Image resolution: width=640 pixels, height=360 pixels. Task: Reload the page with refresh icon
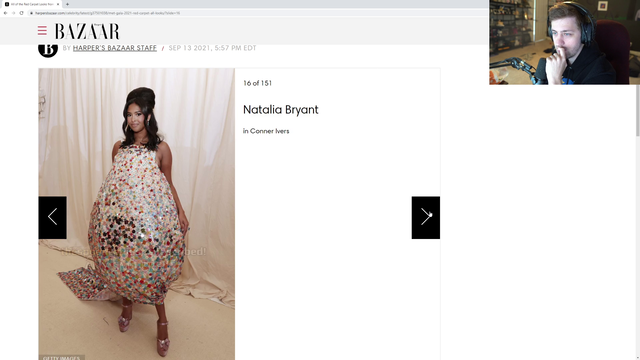22,13
